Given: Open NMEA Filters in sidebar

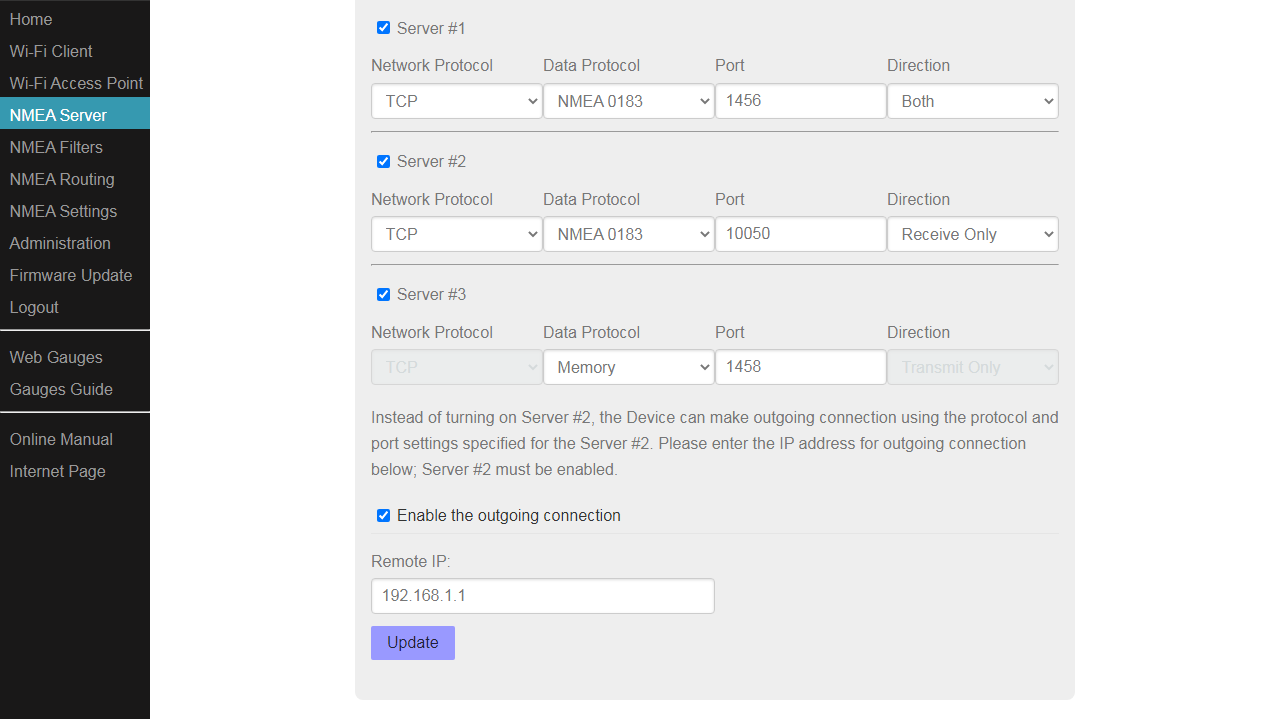Looking at the screenshot, I should pos(56,147).
